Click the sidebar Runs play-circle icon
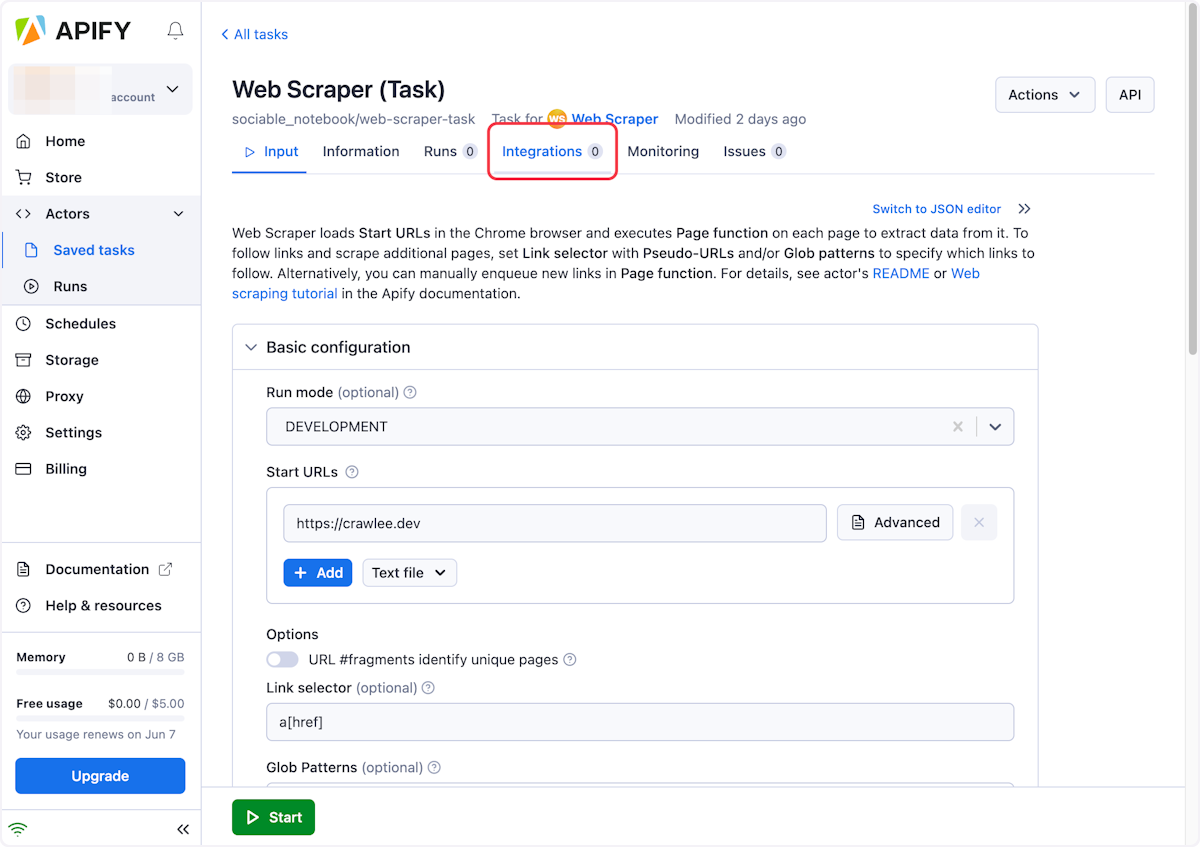Image resolution: width=1200 pixels, height=847 pixels. click(x=32, y=286)
